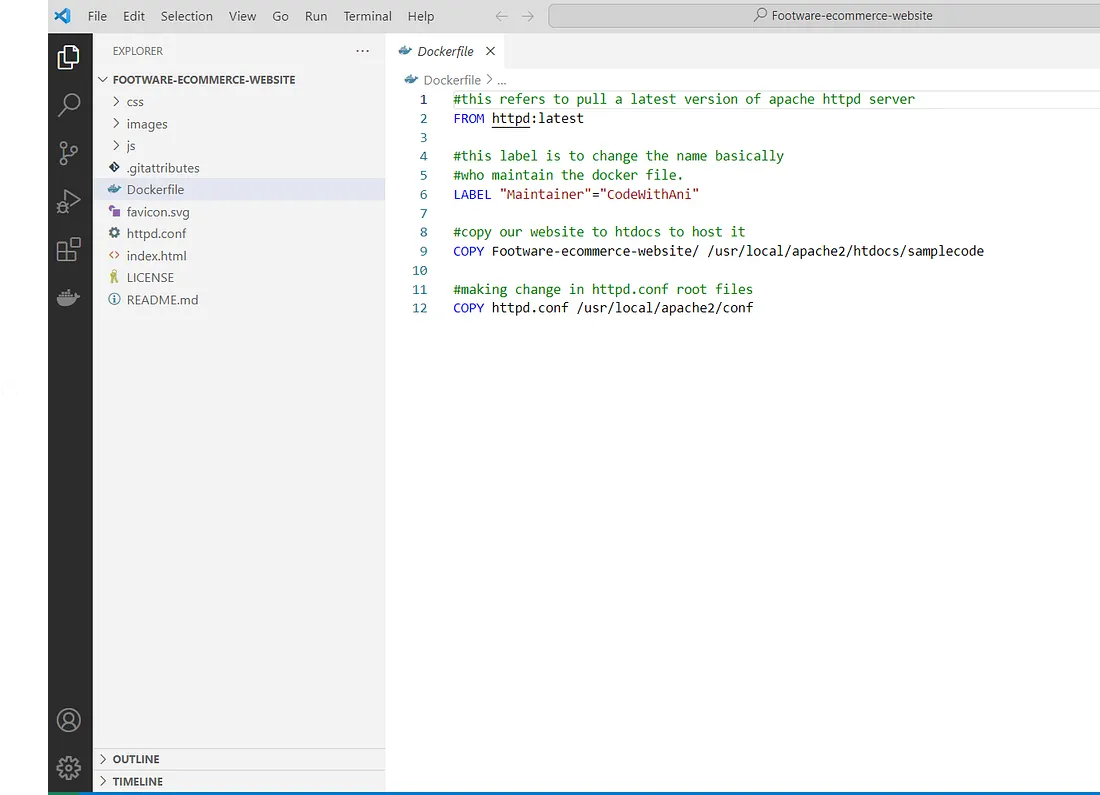Click line number 12 in the gutter
Image resolution: width=1100 pixels, height=795 pixels.
420,307
